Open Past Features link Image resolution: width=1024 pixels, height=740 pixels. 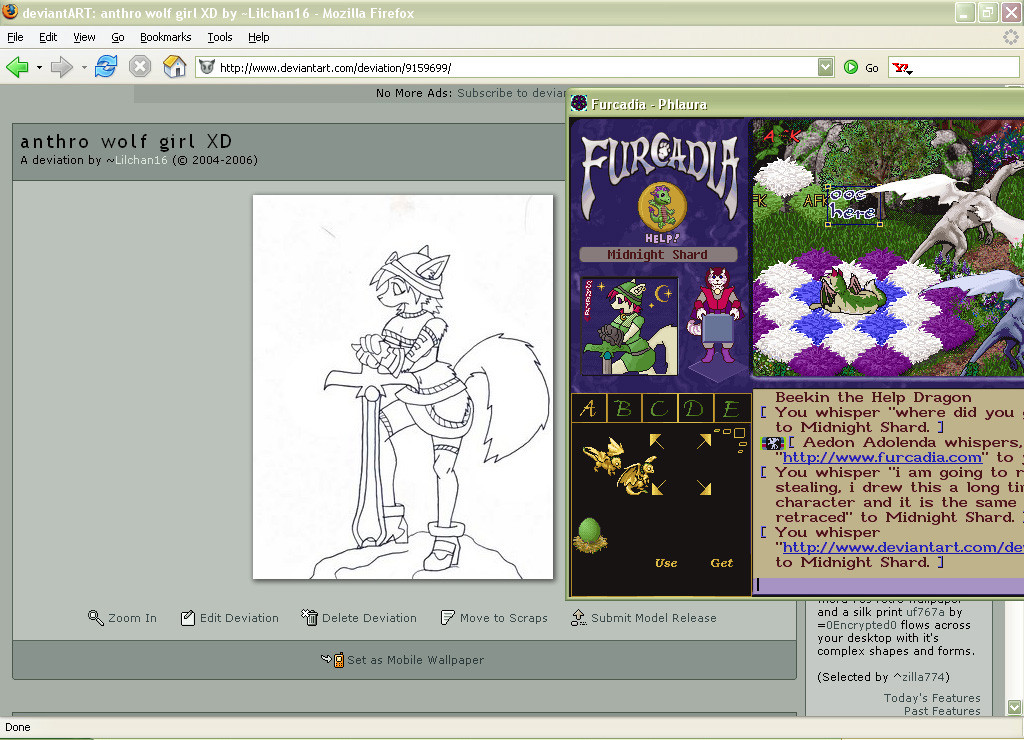click(942, 711)
